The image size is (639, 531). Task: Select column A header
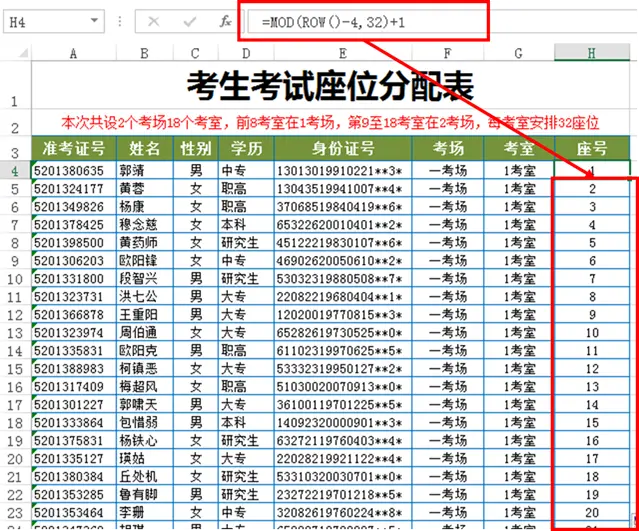[x=73, y=53]
